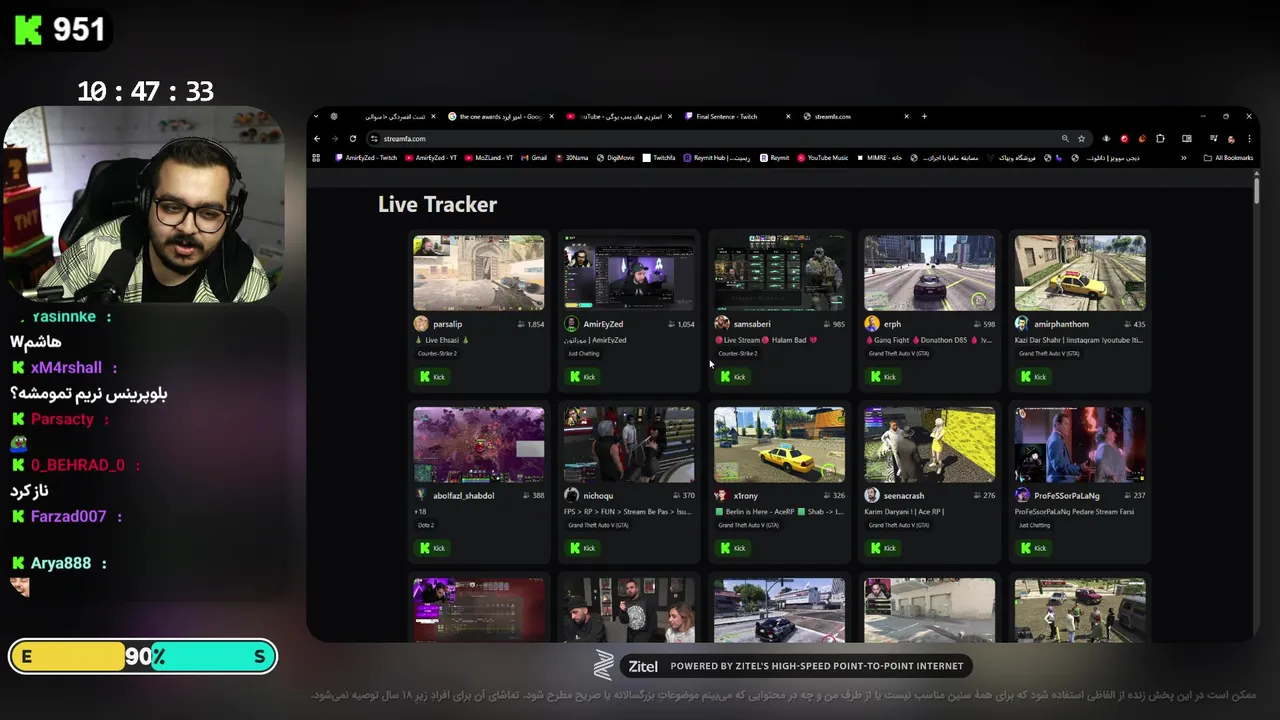
Task: Click chat username xM4rshall
Action: click(x=66, y=368)
